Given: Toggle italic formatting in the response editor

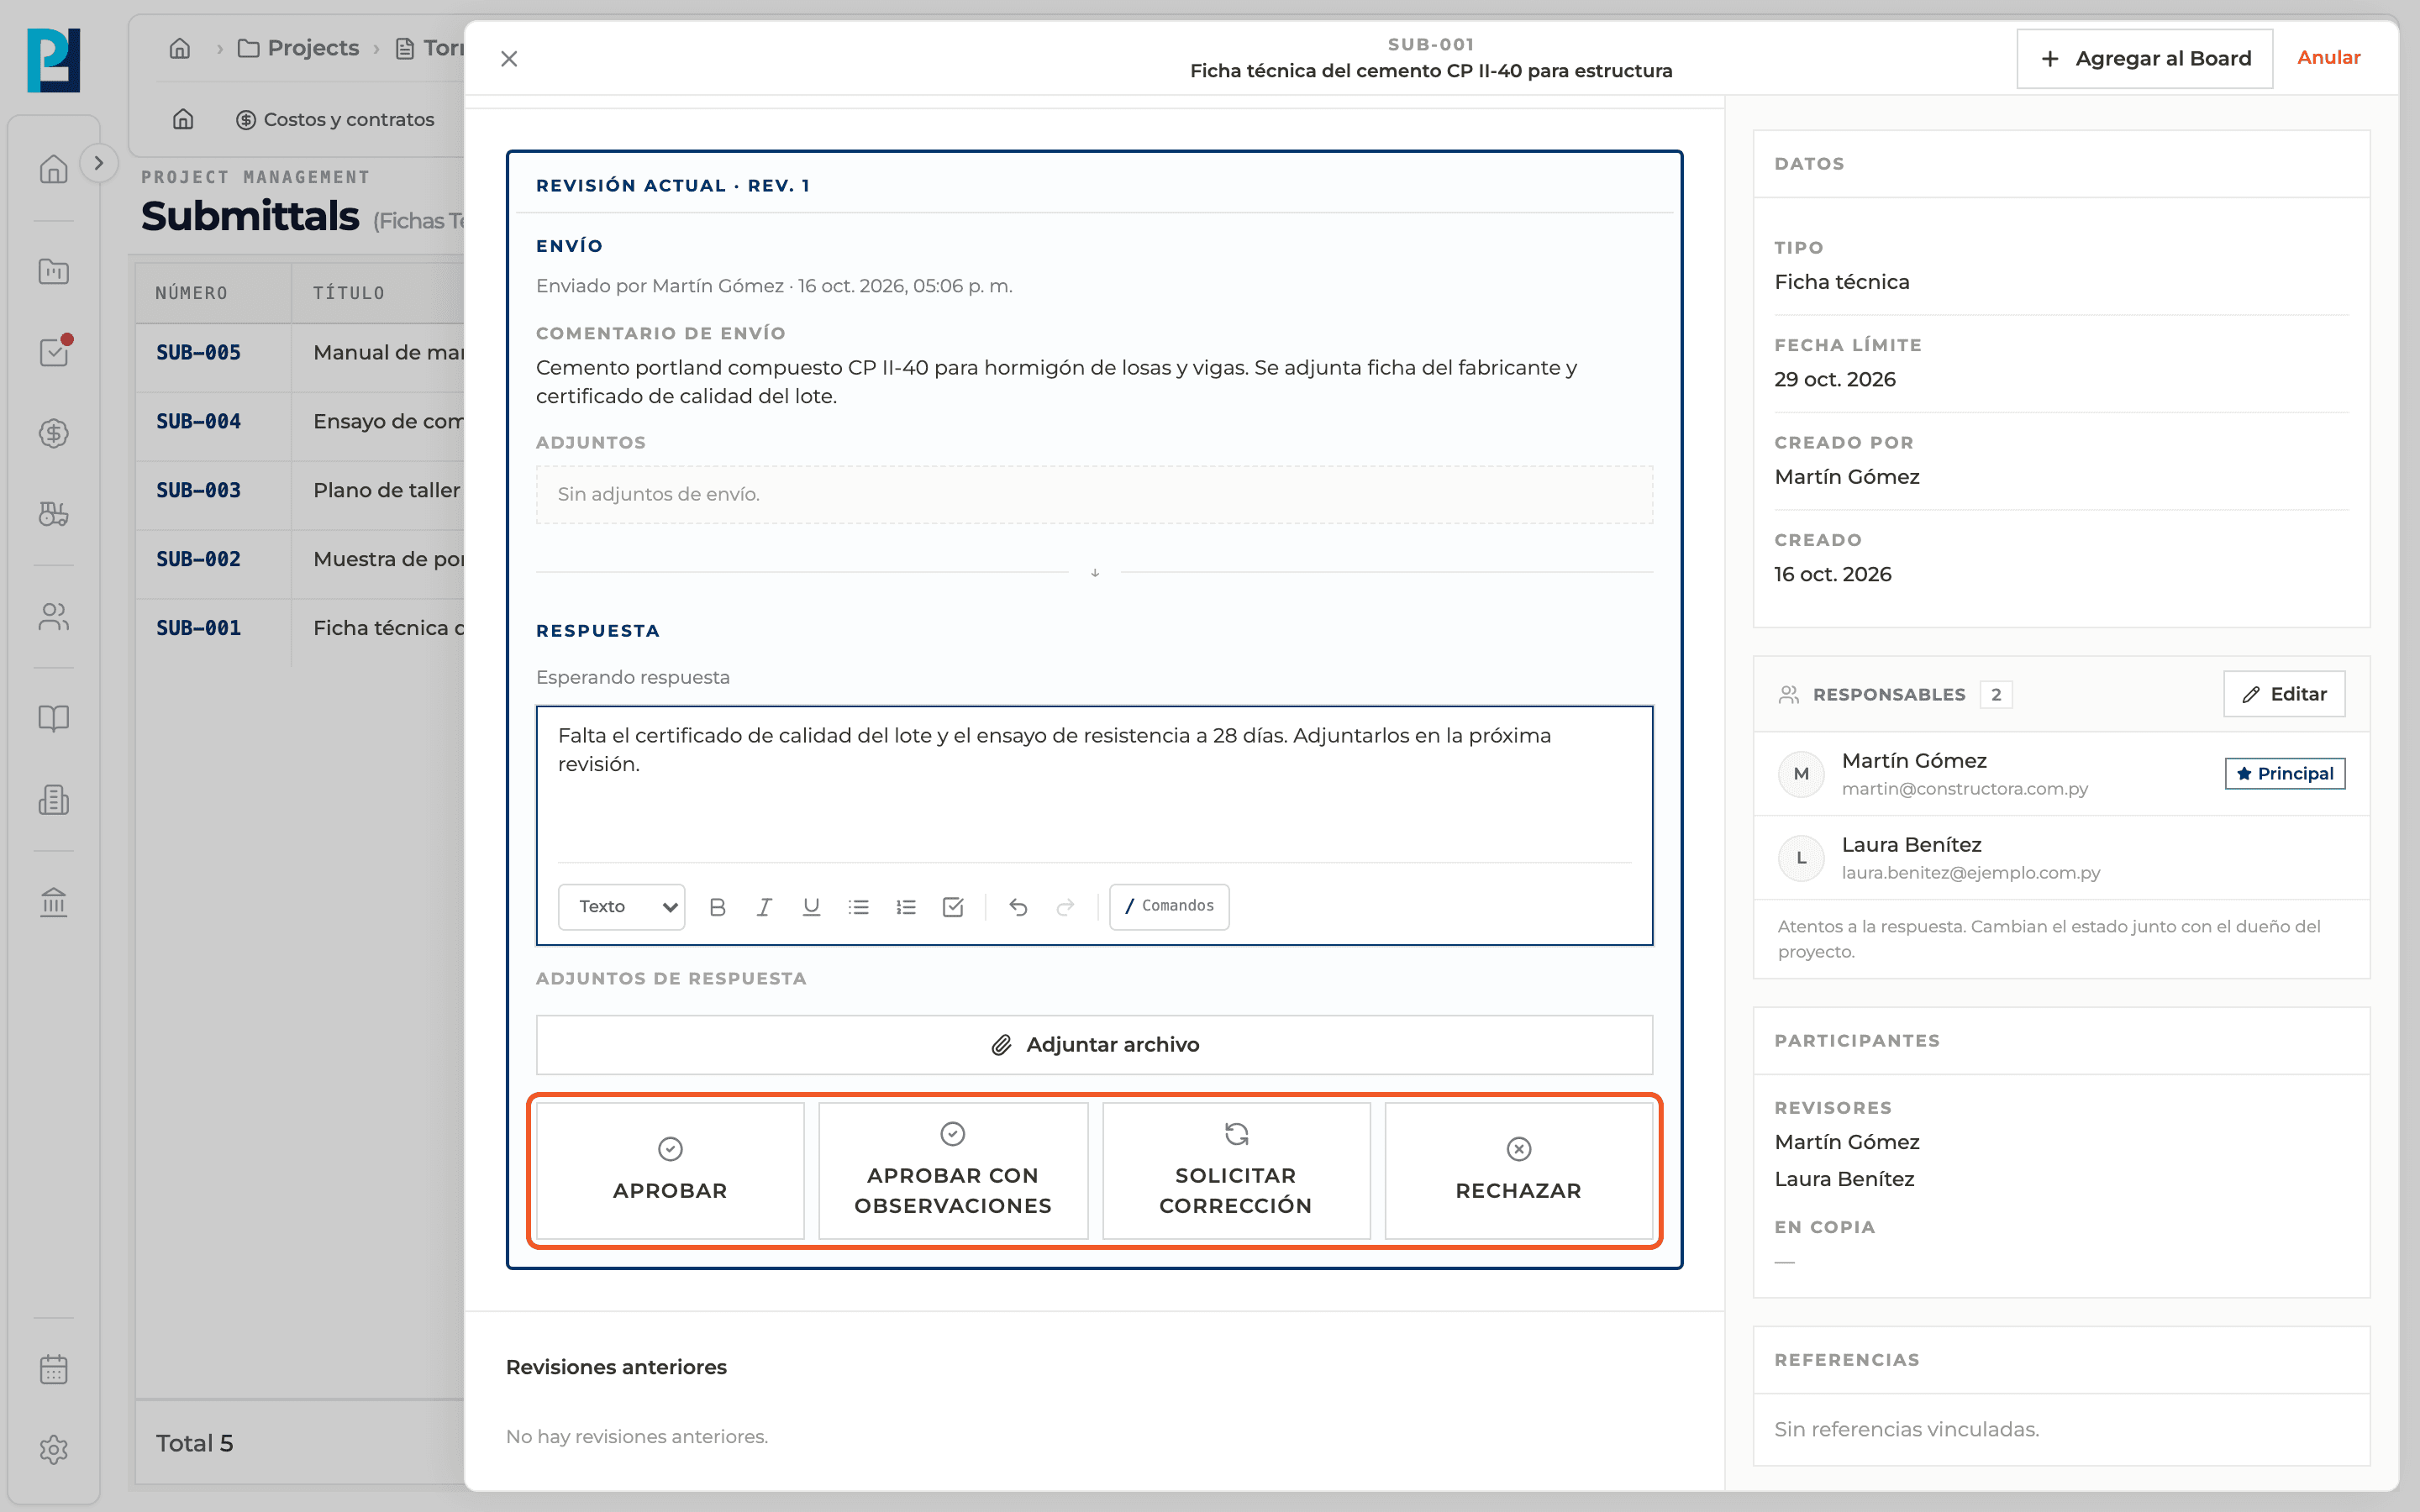Looking at the screenshot, I should pos(764,906).
